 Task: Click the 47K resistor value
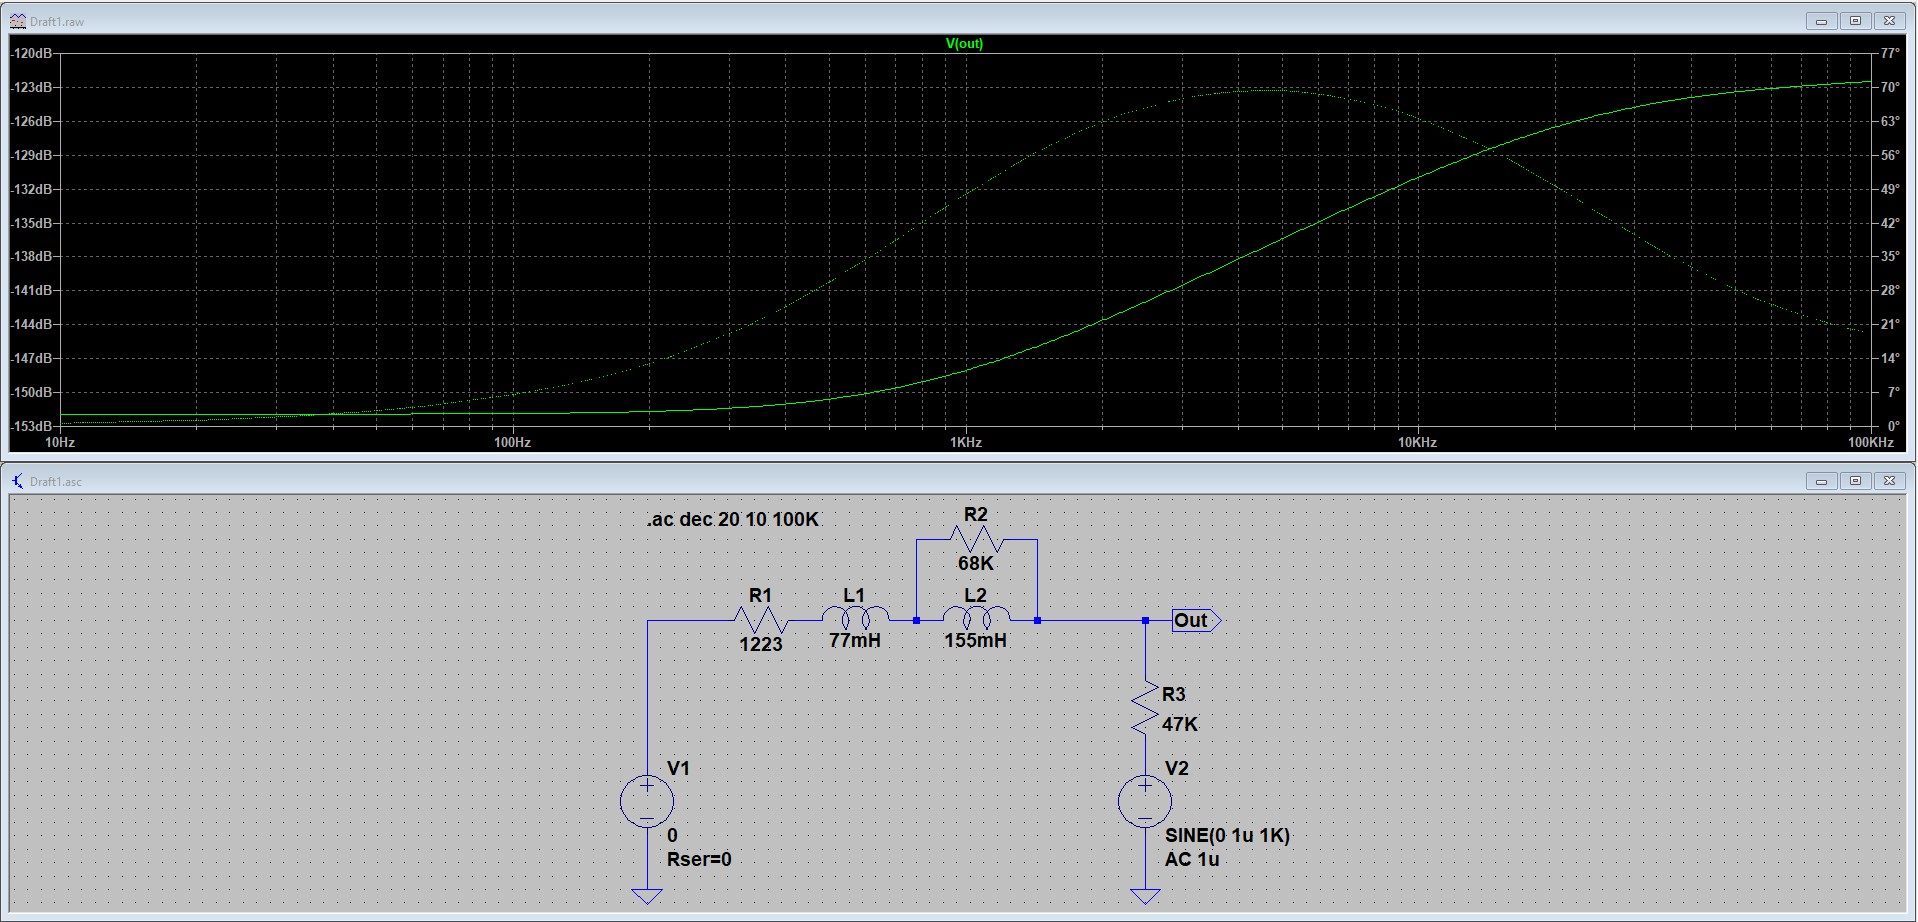[1180, 724]
